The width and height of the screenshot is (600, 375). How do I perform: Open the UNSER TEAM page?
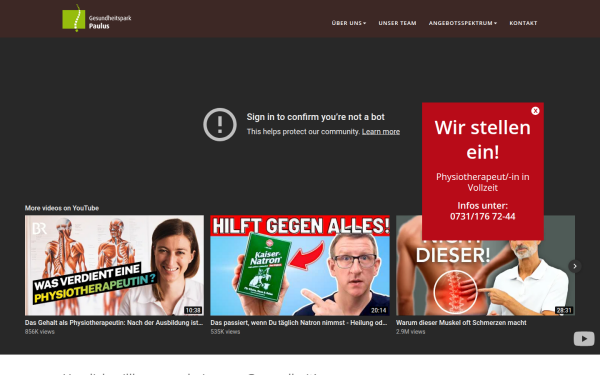(x=397, y=23)
